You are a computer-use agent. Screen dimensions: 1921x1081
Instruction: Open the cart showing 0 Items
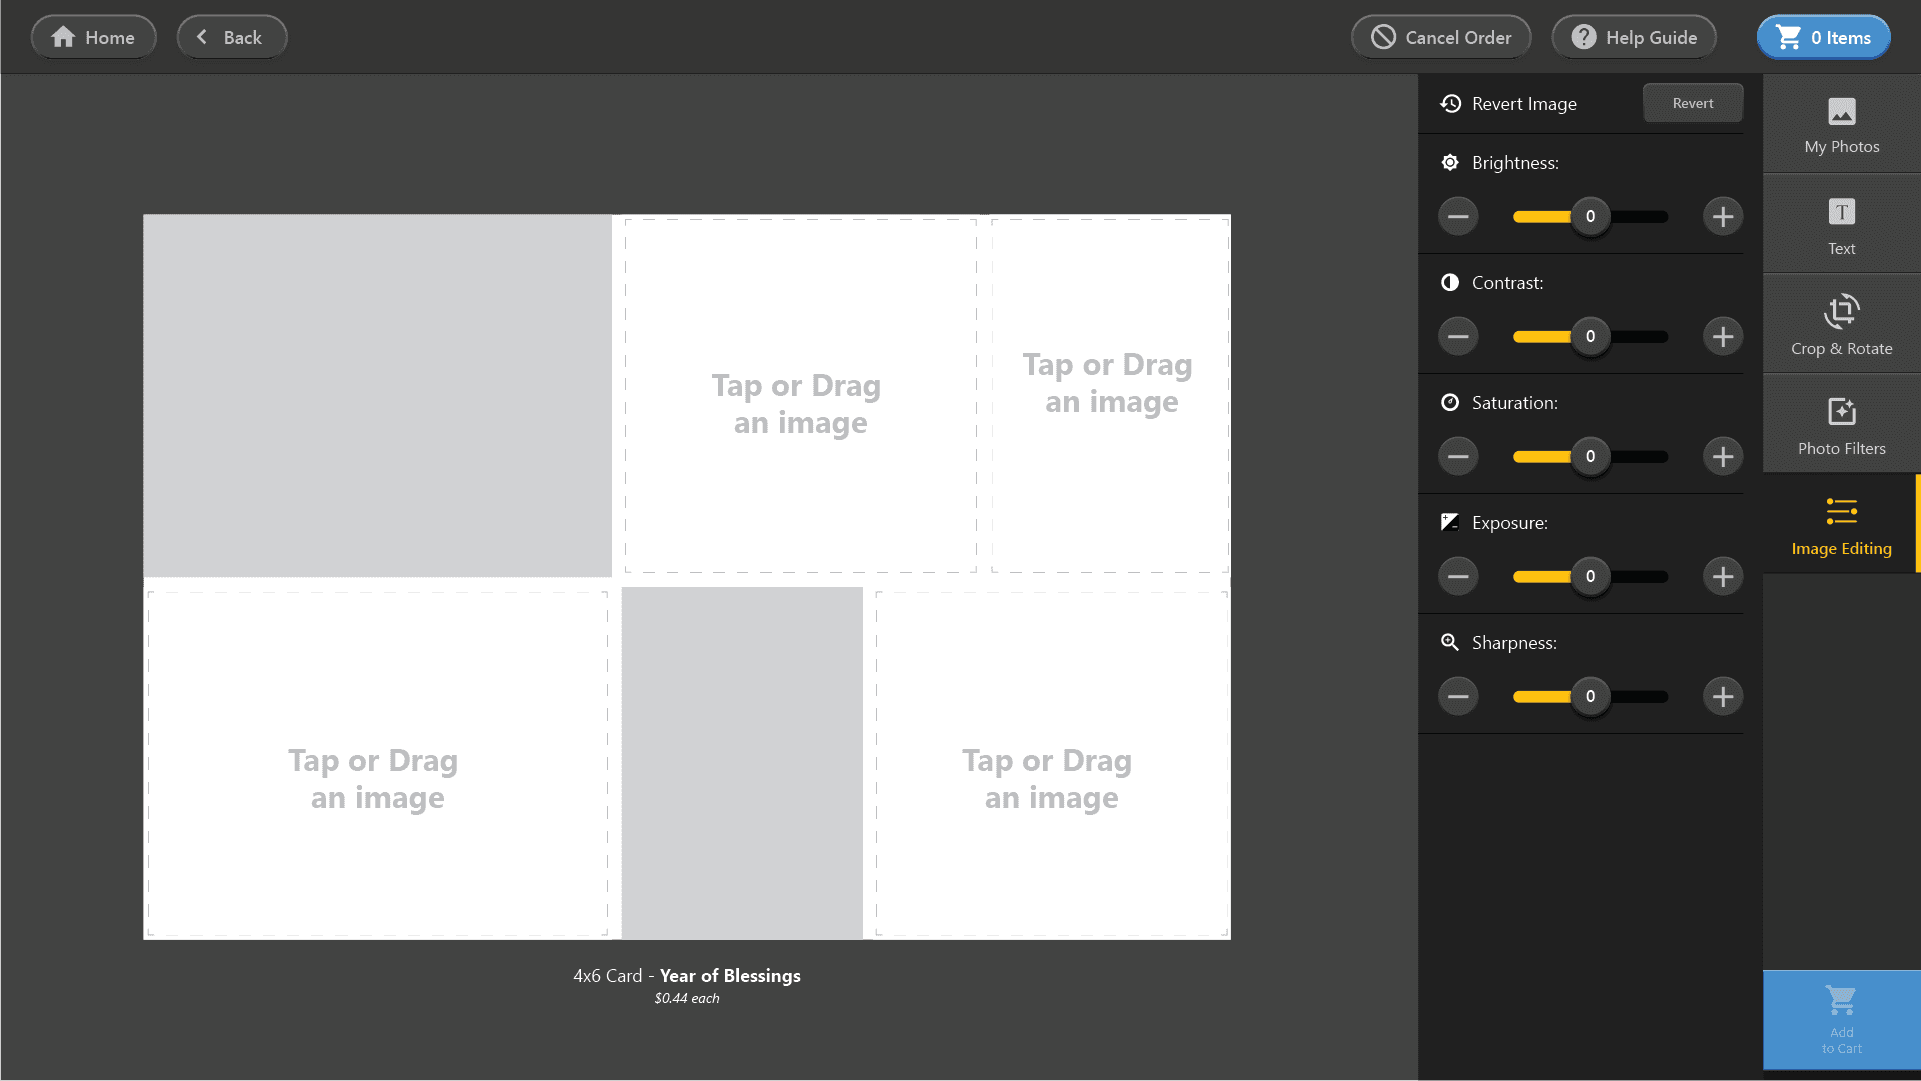[x=1823, y=37]
